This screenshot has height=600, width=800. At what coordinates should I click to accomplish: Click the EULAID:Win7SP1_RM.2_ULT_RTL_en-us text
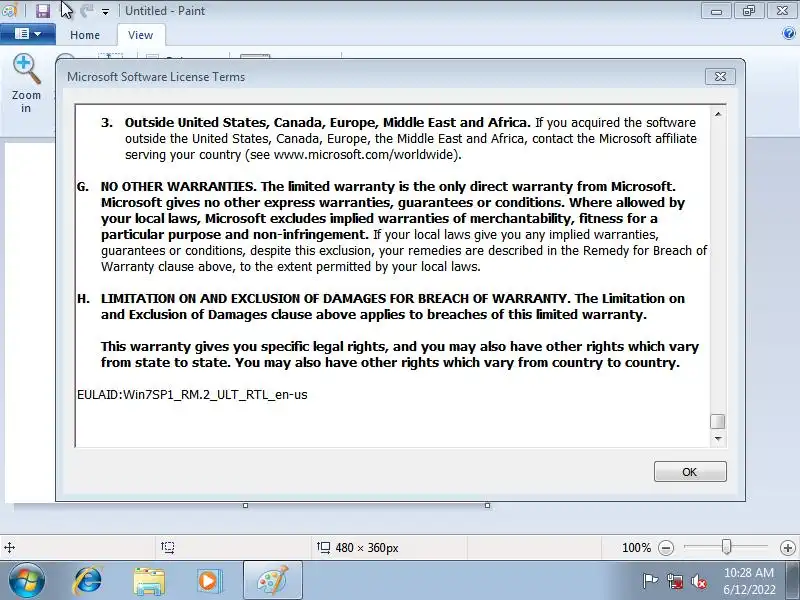pos(192,395)
